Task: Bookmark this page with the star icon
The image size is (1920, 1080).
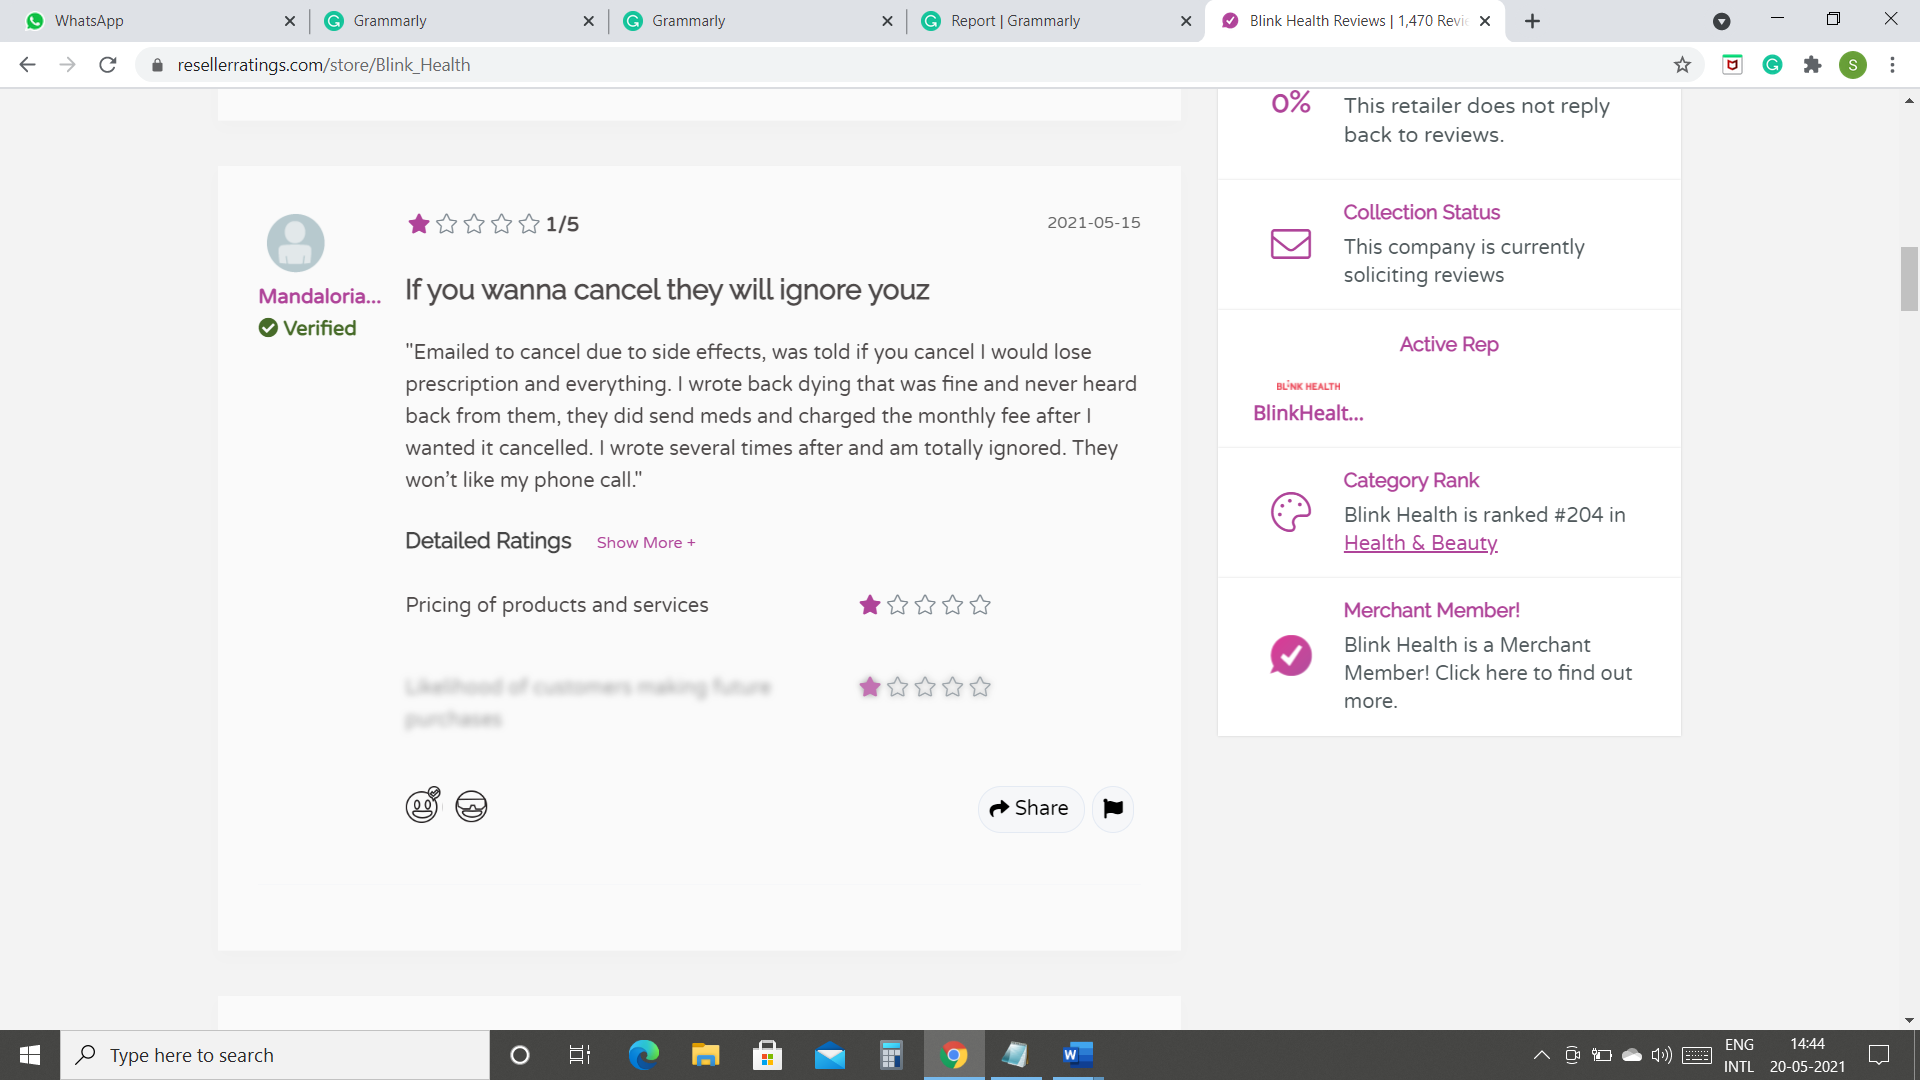Action: coord(1682,65)
